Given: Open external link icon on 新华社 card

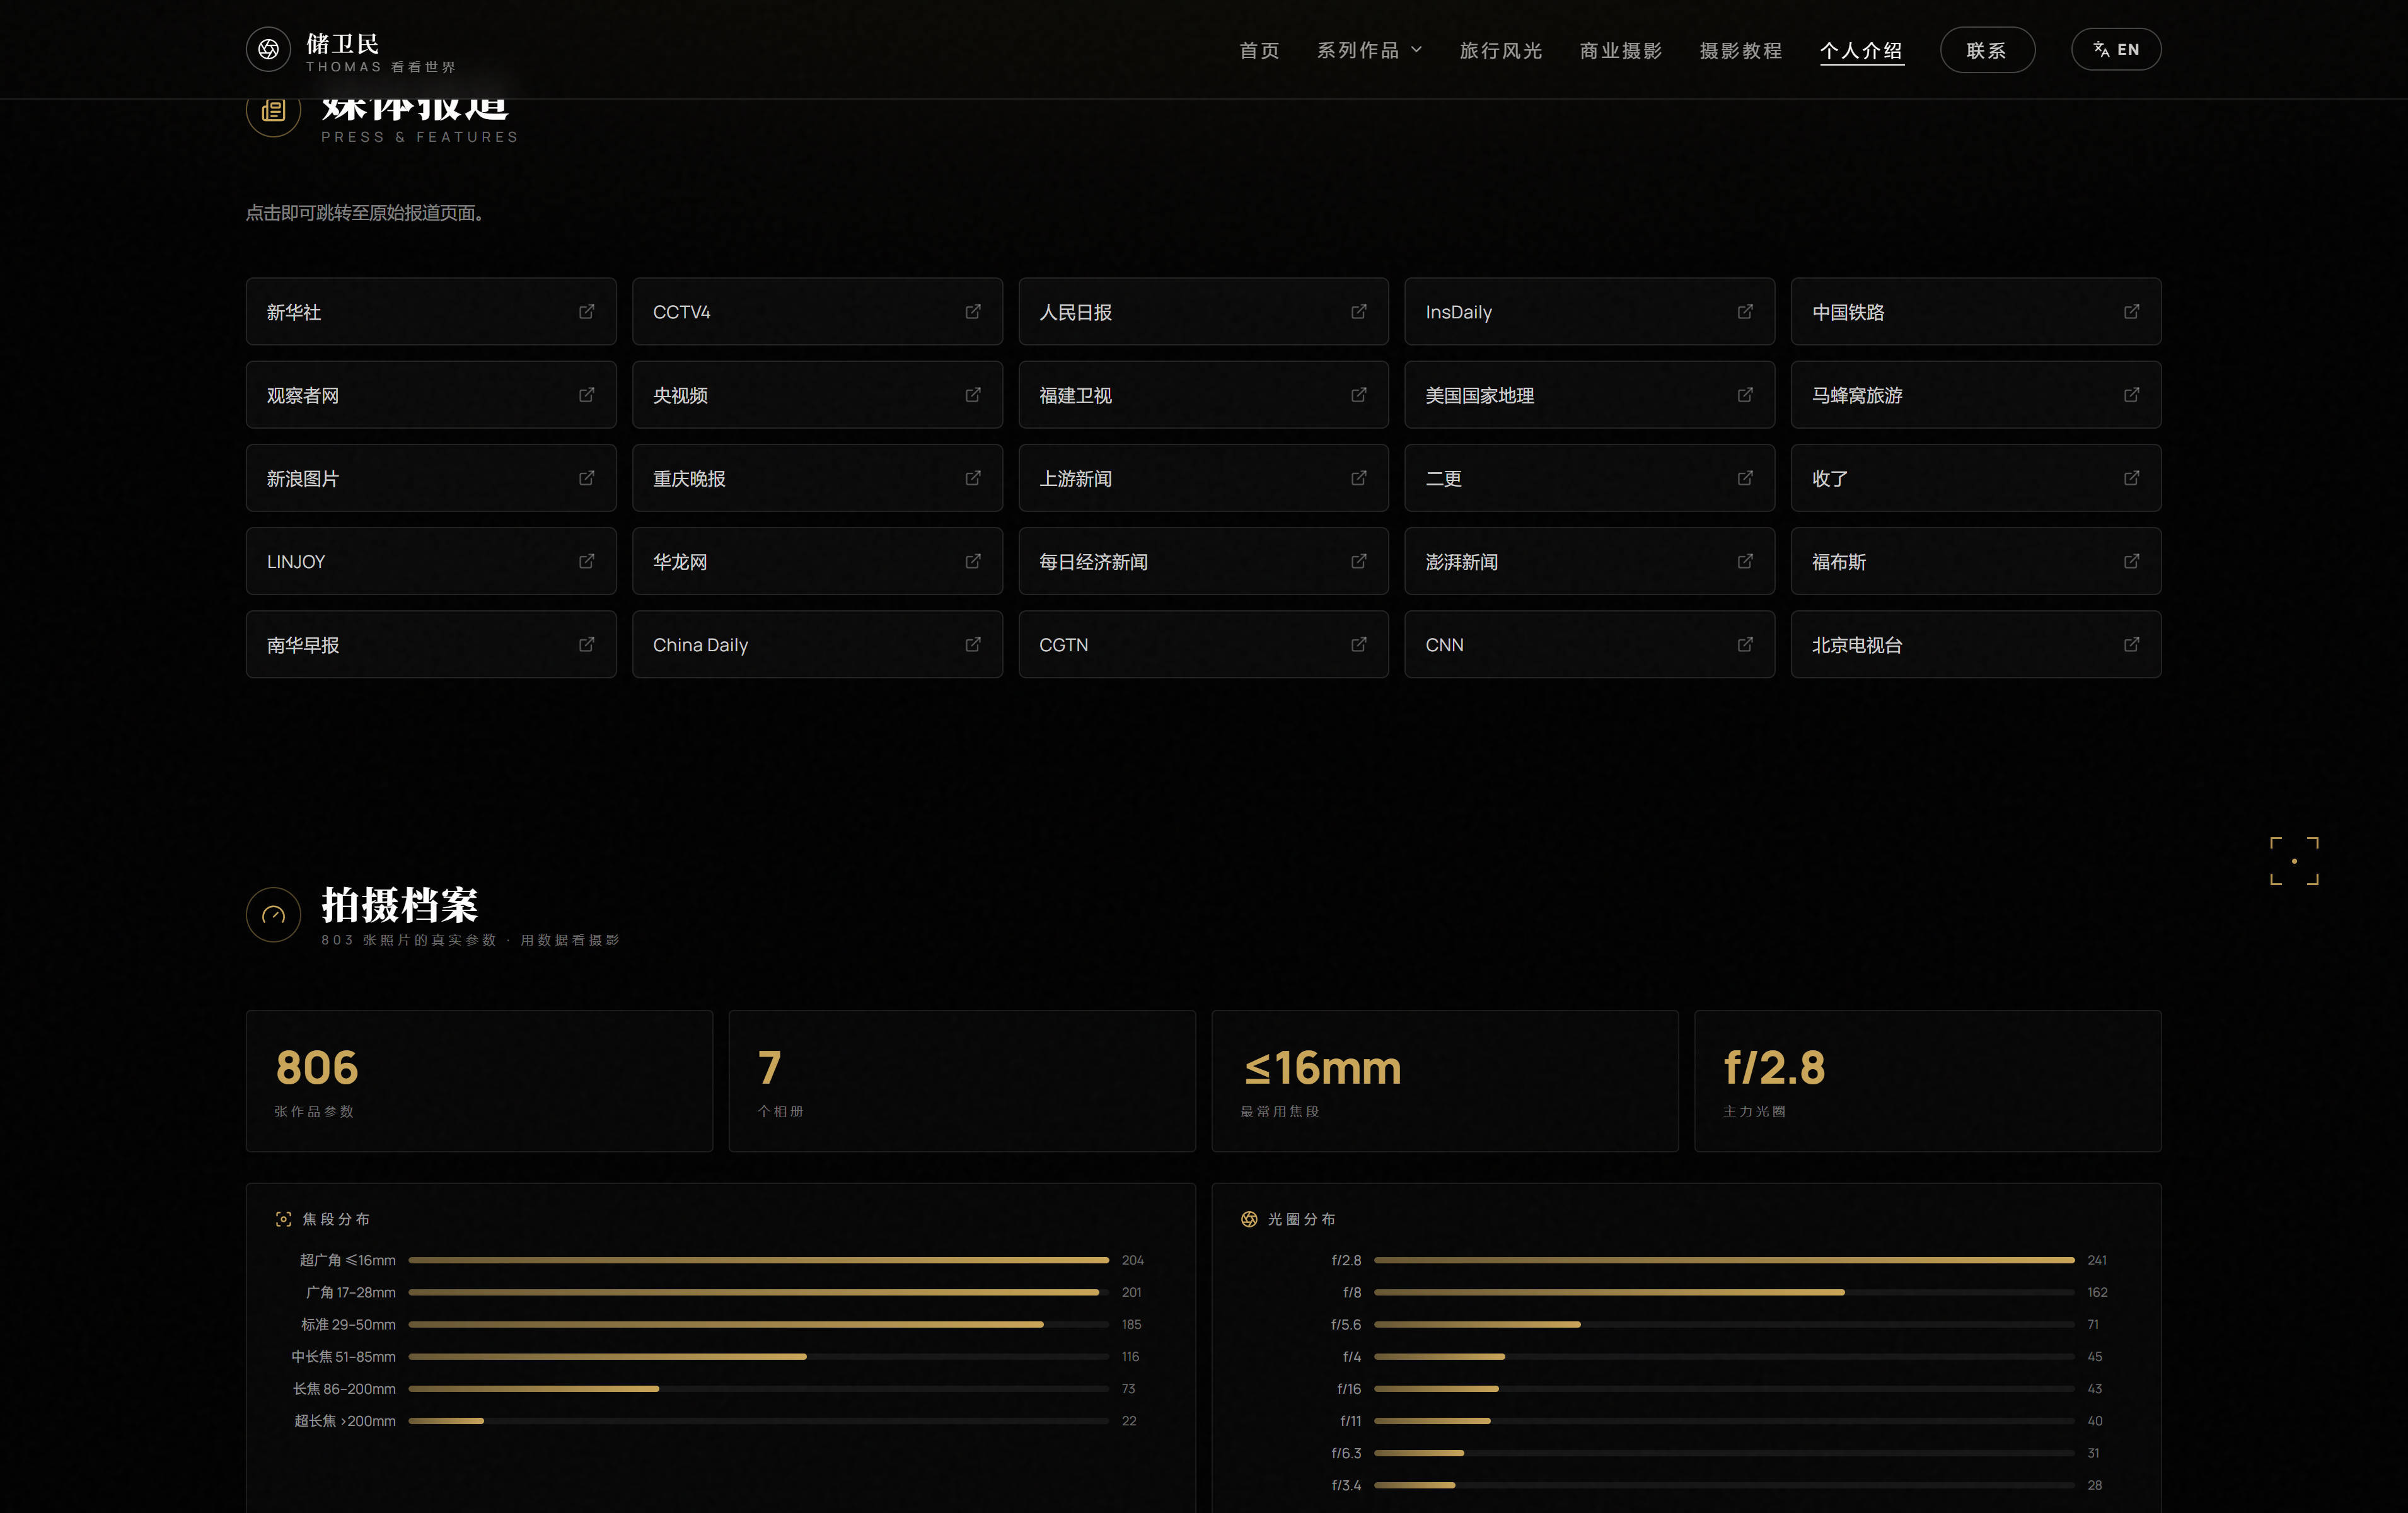Looking at the screenshot, I should point(587,312).
